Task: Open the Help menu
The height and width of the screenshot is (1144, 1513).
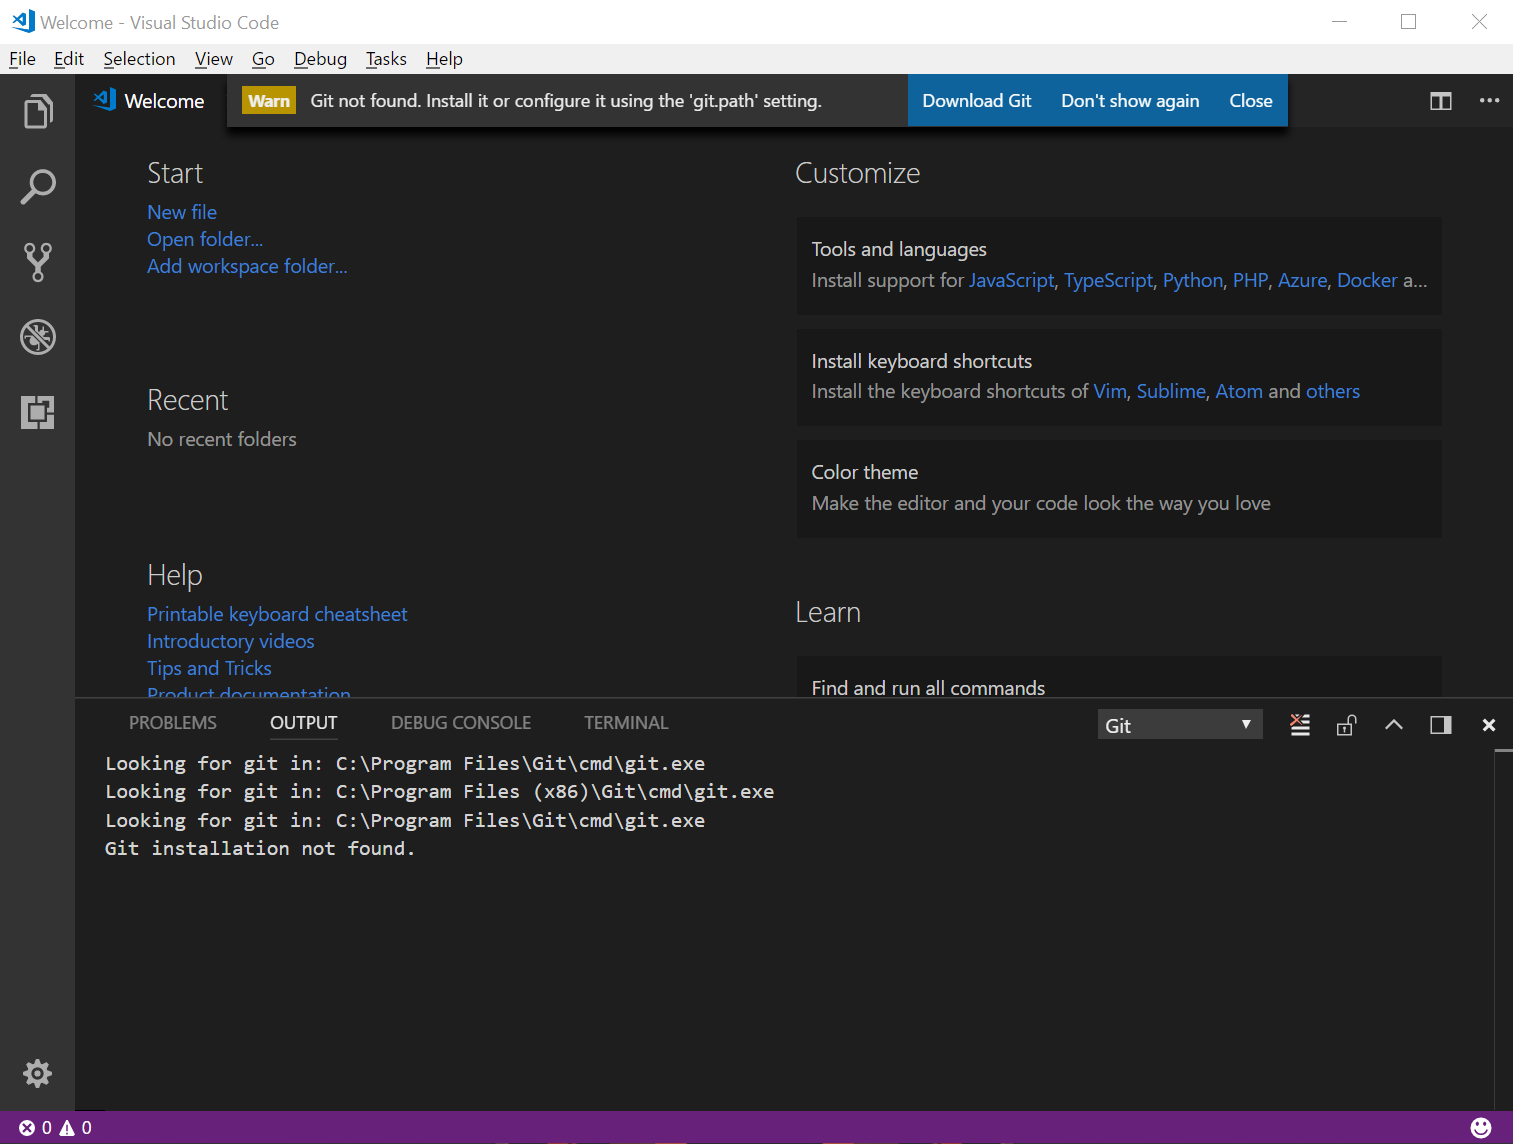Action: coord(444,59)
